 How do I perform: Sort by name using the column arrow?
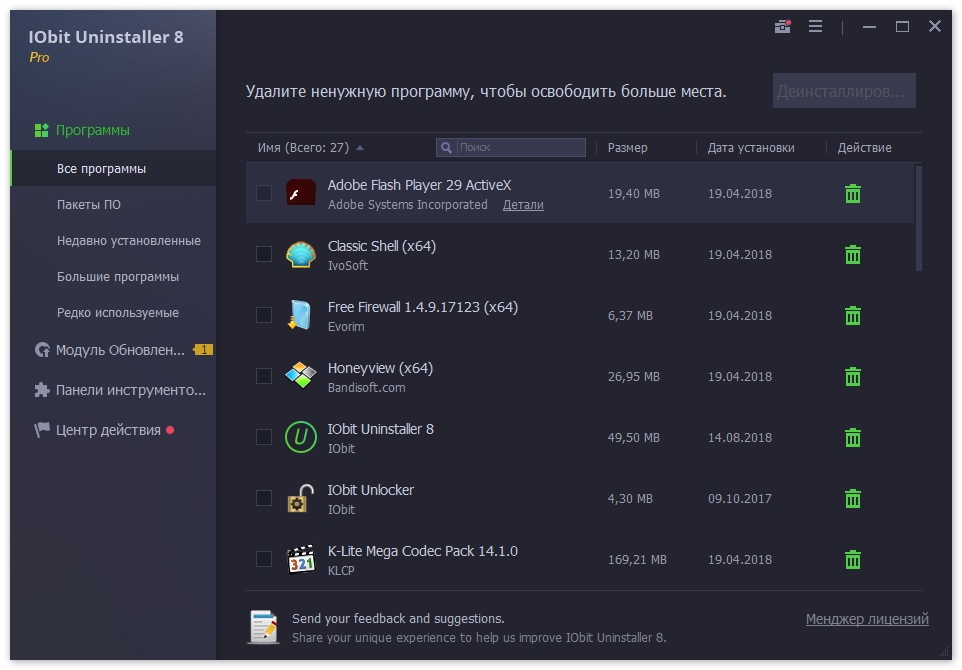pos(360,148)
